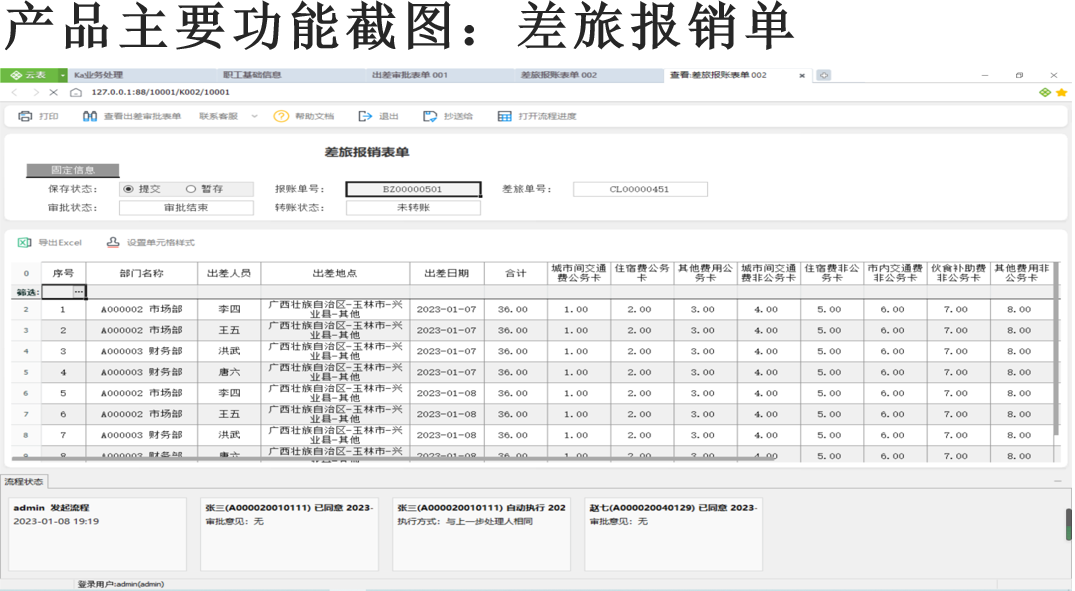Click the 城市间交通费公务卡 column header

tap(579, 274)
